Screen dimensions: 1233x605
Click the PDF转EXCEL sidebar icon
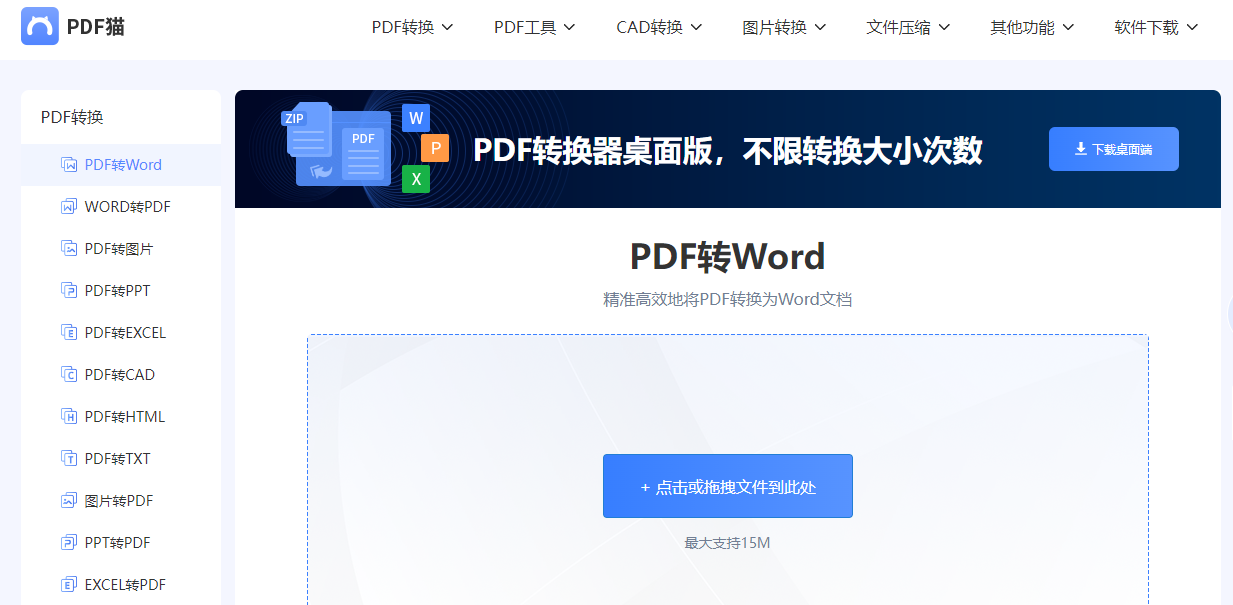[69, 333]
